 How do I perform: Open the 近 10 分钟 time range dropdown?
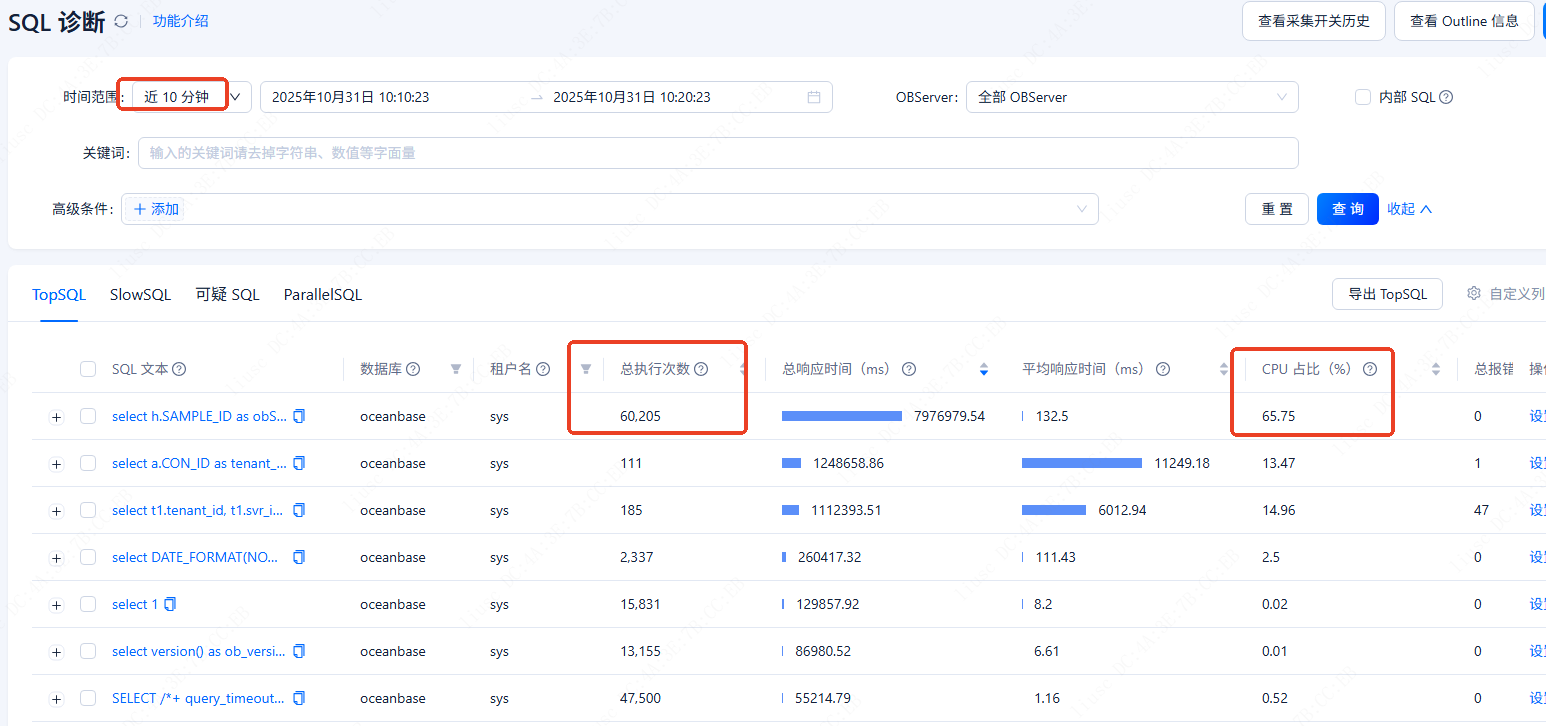(x=192, y=97)
